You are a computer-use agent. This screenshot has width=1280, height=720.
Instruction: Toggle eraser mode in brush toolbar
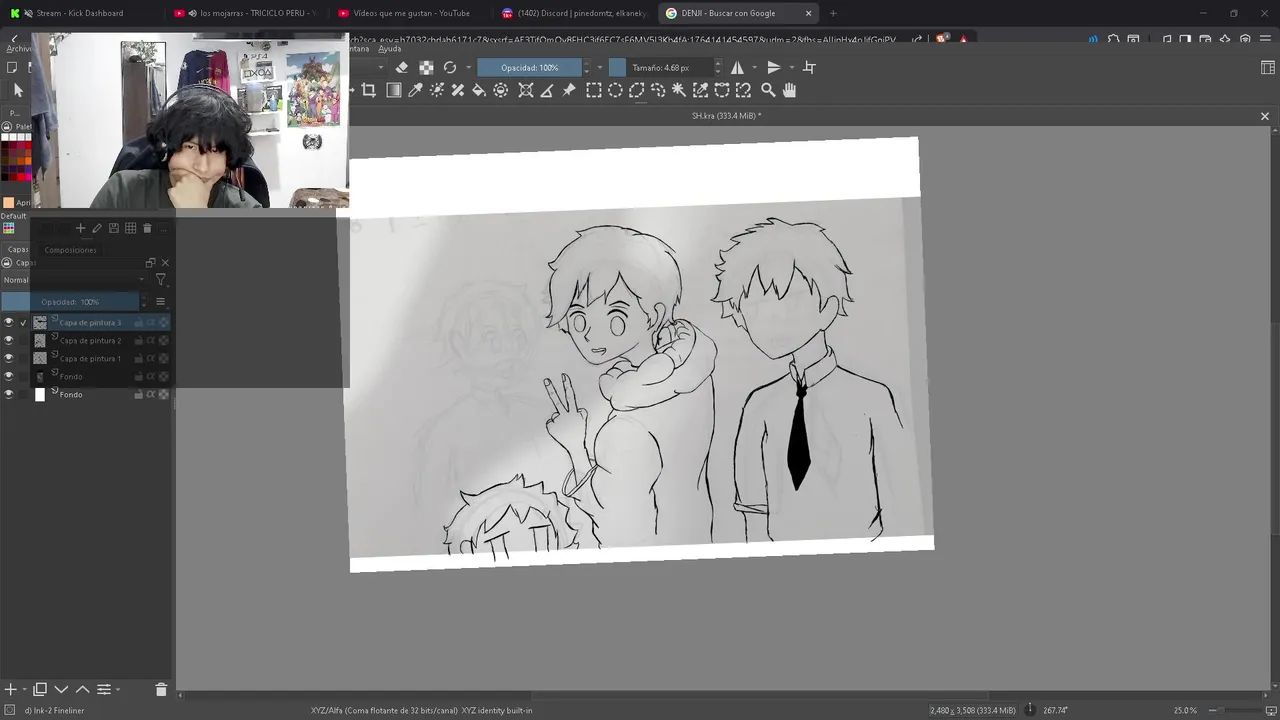point(402,67)
